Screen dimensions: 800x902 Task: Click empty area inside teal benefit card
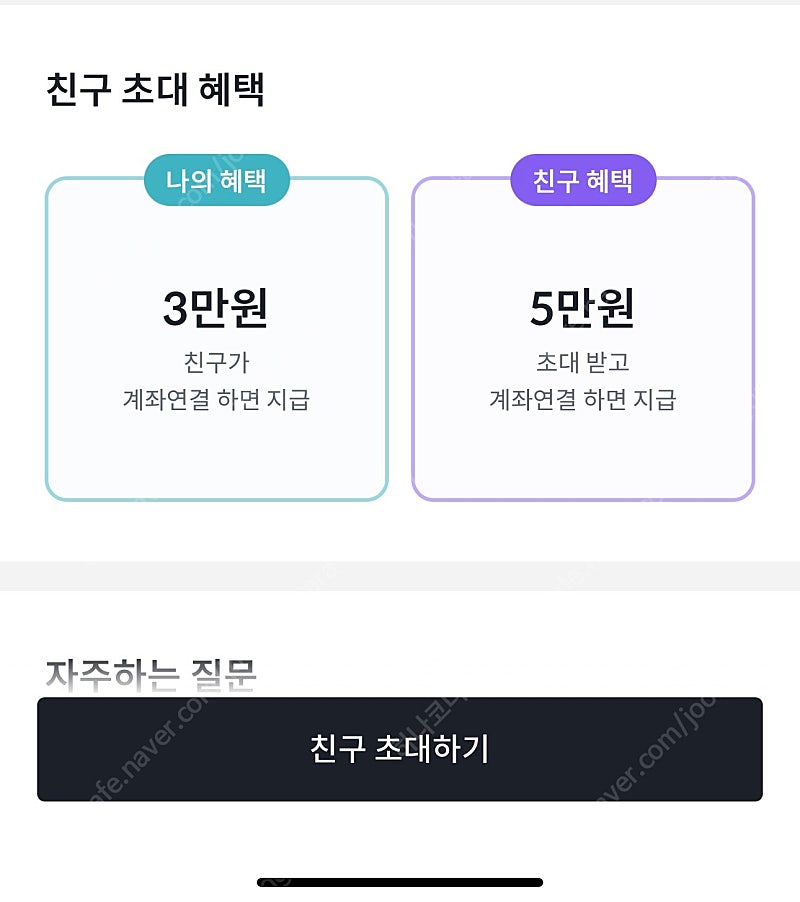pyautogui.click(x=217, y=460)
